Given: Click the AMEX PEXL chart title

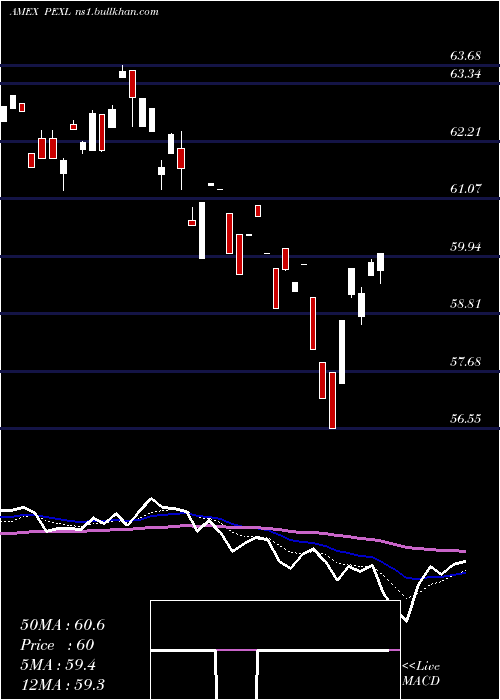Looking at the screenshot, I should coord(39,12).
